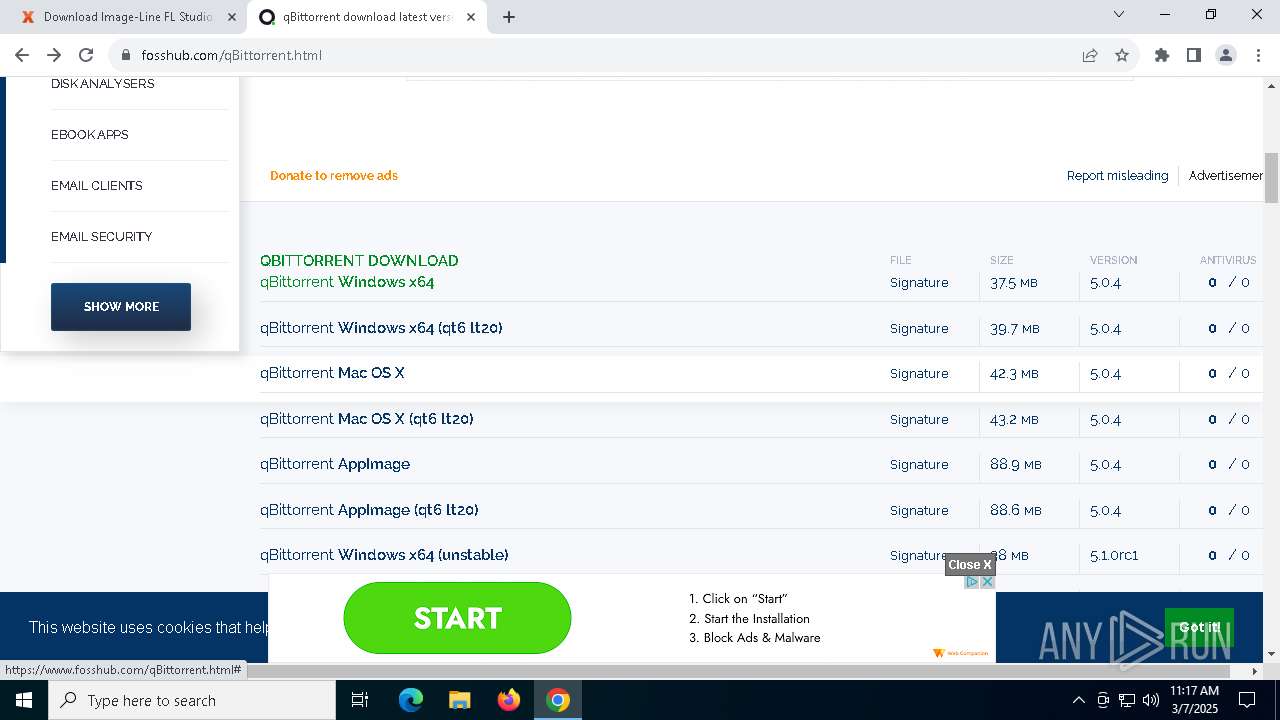
Task: Download qBittorrent Windows x64 (qt6 lt20)
Action: coord(381,328)
